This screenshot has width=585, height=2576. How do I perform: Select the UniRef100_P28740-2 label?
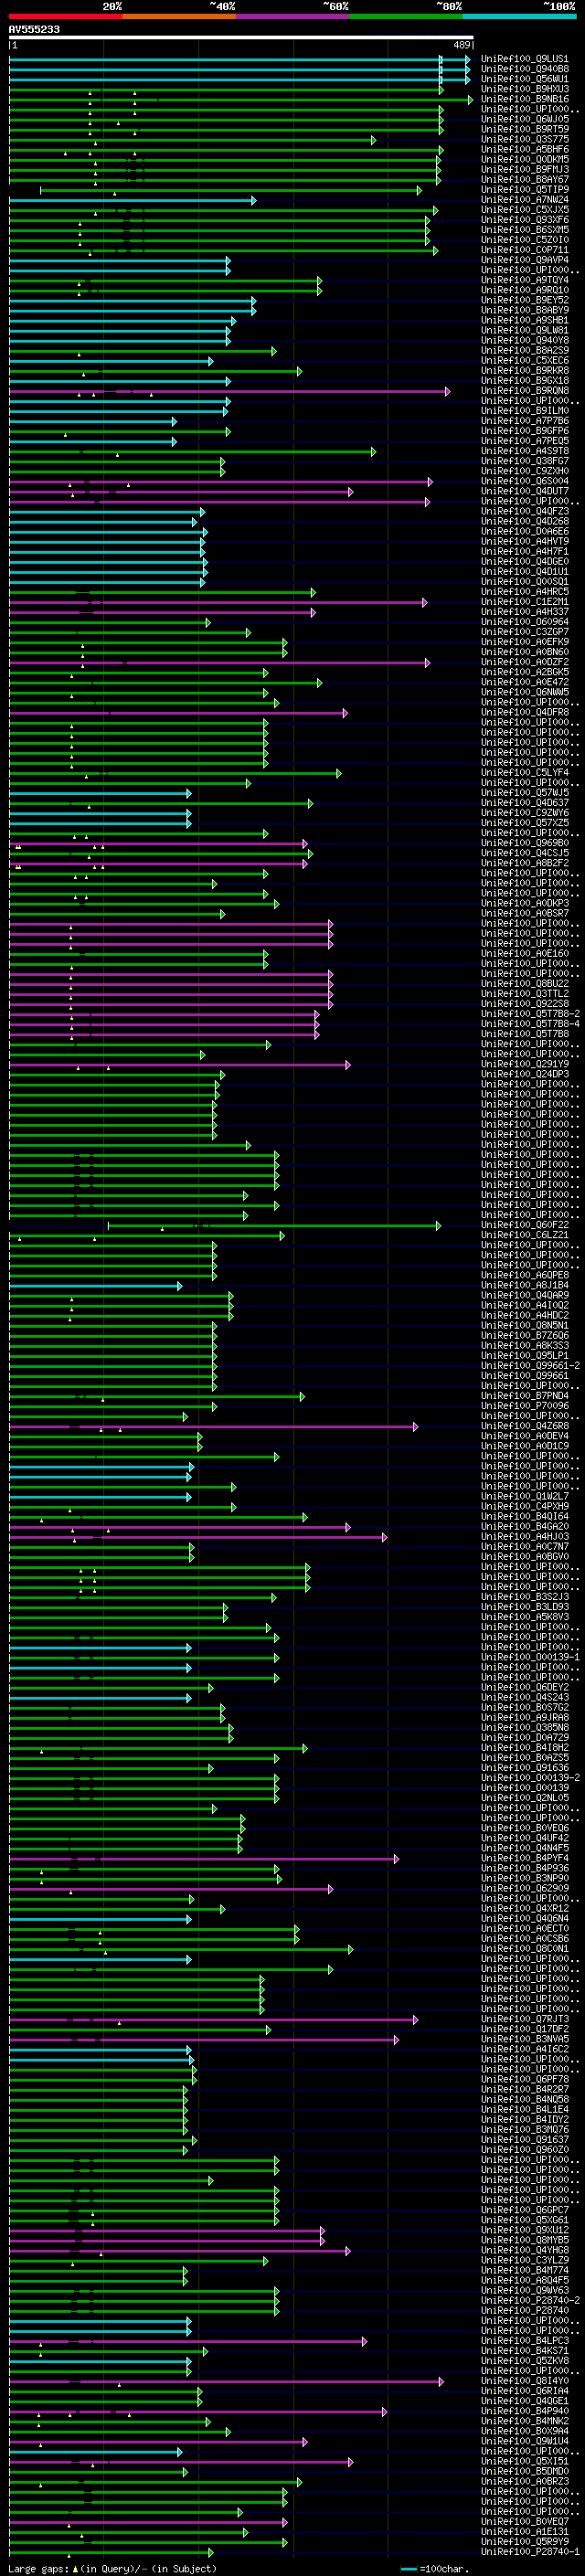pos(530,2301)
